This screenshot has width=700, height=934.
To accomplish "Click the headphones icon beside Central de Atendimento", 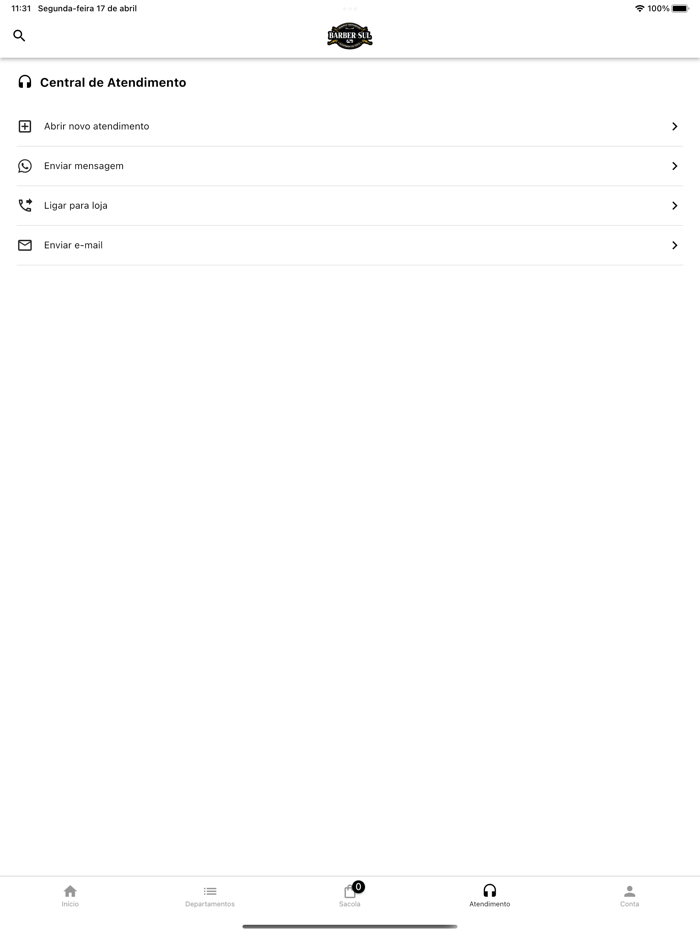I will (x=25, y=82).
